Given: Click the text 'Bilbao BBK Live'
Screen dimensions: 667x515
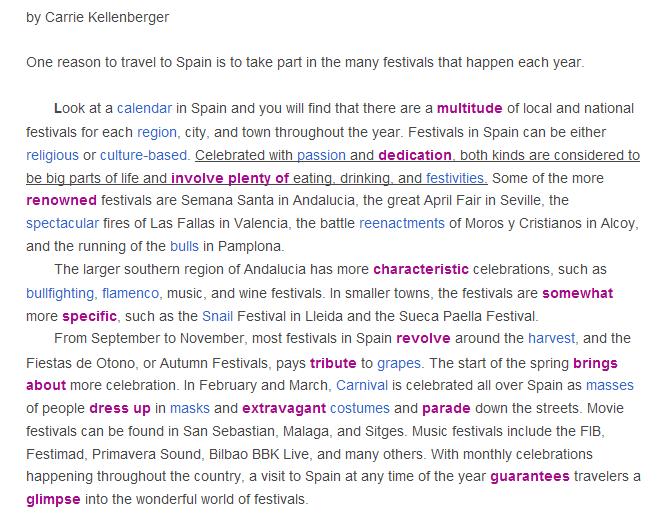Looking at the screenshot, I should coord(259,454).
